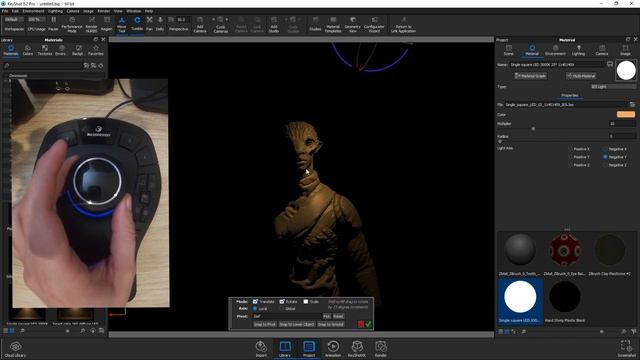640x360 pixels.
Task: Click the Snap to Lower Object button
Action: [x=297, y=324]
